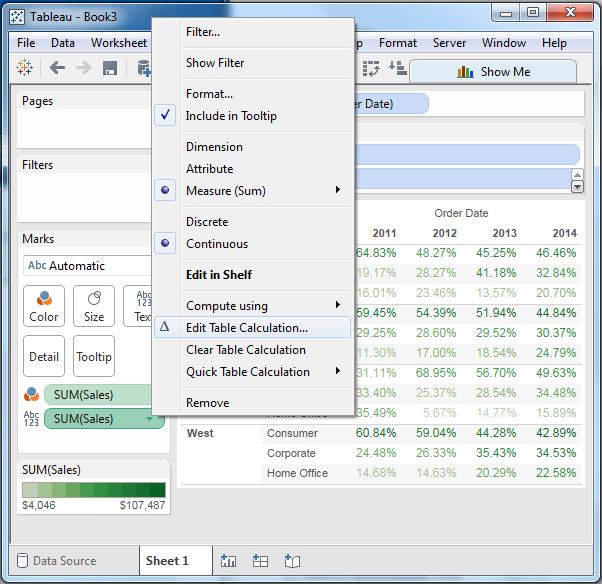Open the Color marks card
Image resolution: width=602 pixels, height=584 pixels.
click(44, 306)
